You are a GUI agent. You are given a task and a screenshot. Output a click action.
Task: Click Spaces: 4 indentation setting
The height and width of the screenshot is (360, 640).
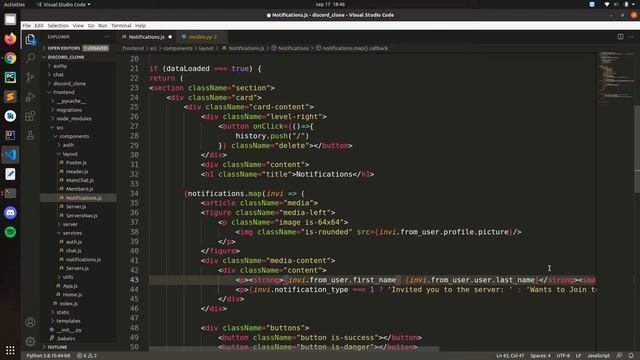pyautogui.click(x=540, y=356)
